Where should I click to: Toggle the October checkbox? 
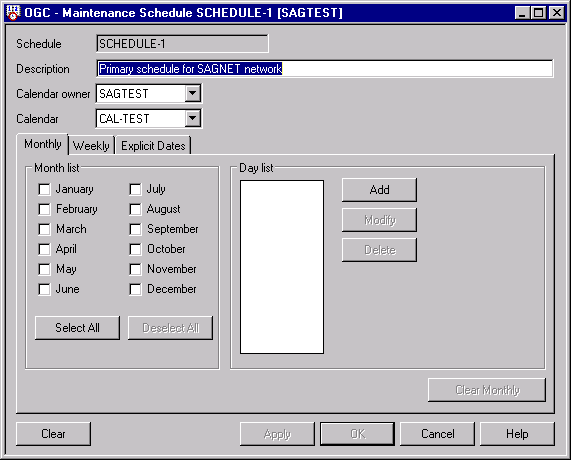coord(135,249)
